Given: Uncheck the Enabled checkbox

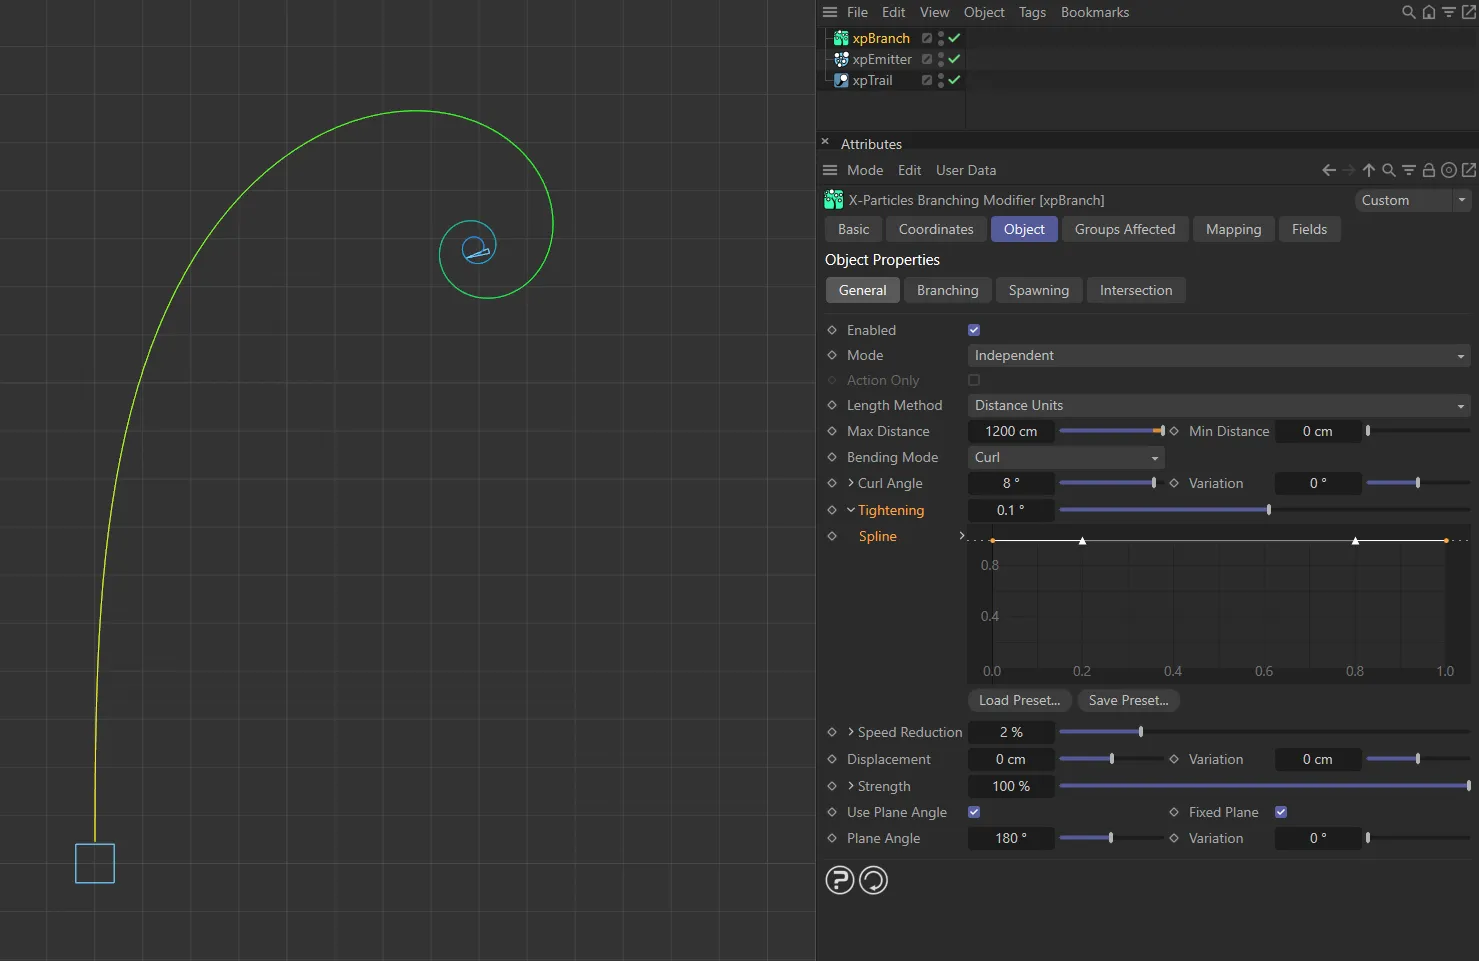Looking at the screenshot, I should tap(974, 330).
